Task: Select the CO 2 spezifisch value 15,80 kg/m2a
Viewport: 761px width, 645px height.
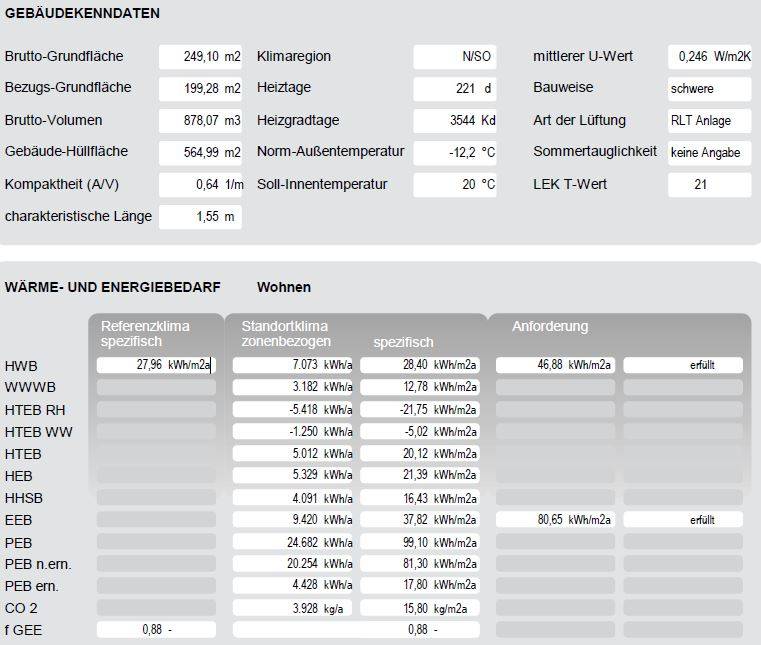Action: pyautogui.click(x=420, y=608)
